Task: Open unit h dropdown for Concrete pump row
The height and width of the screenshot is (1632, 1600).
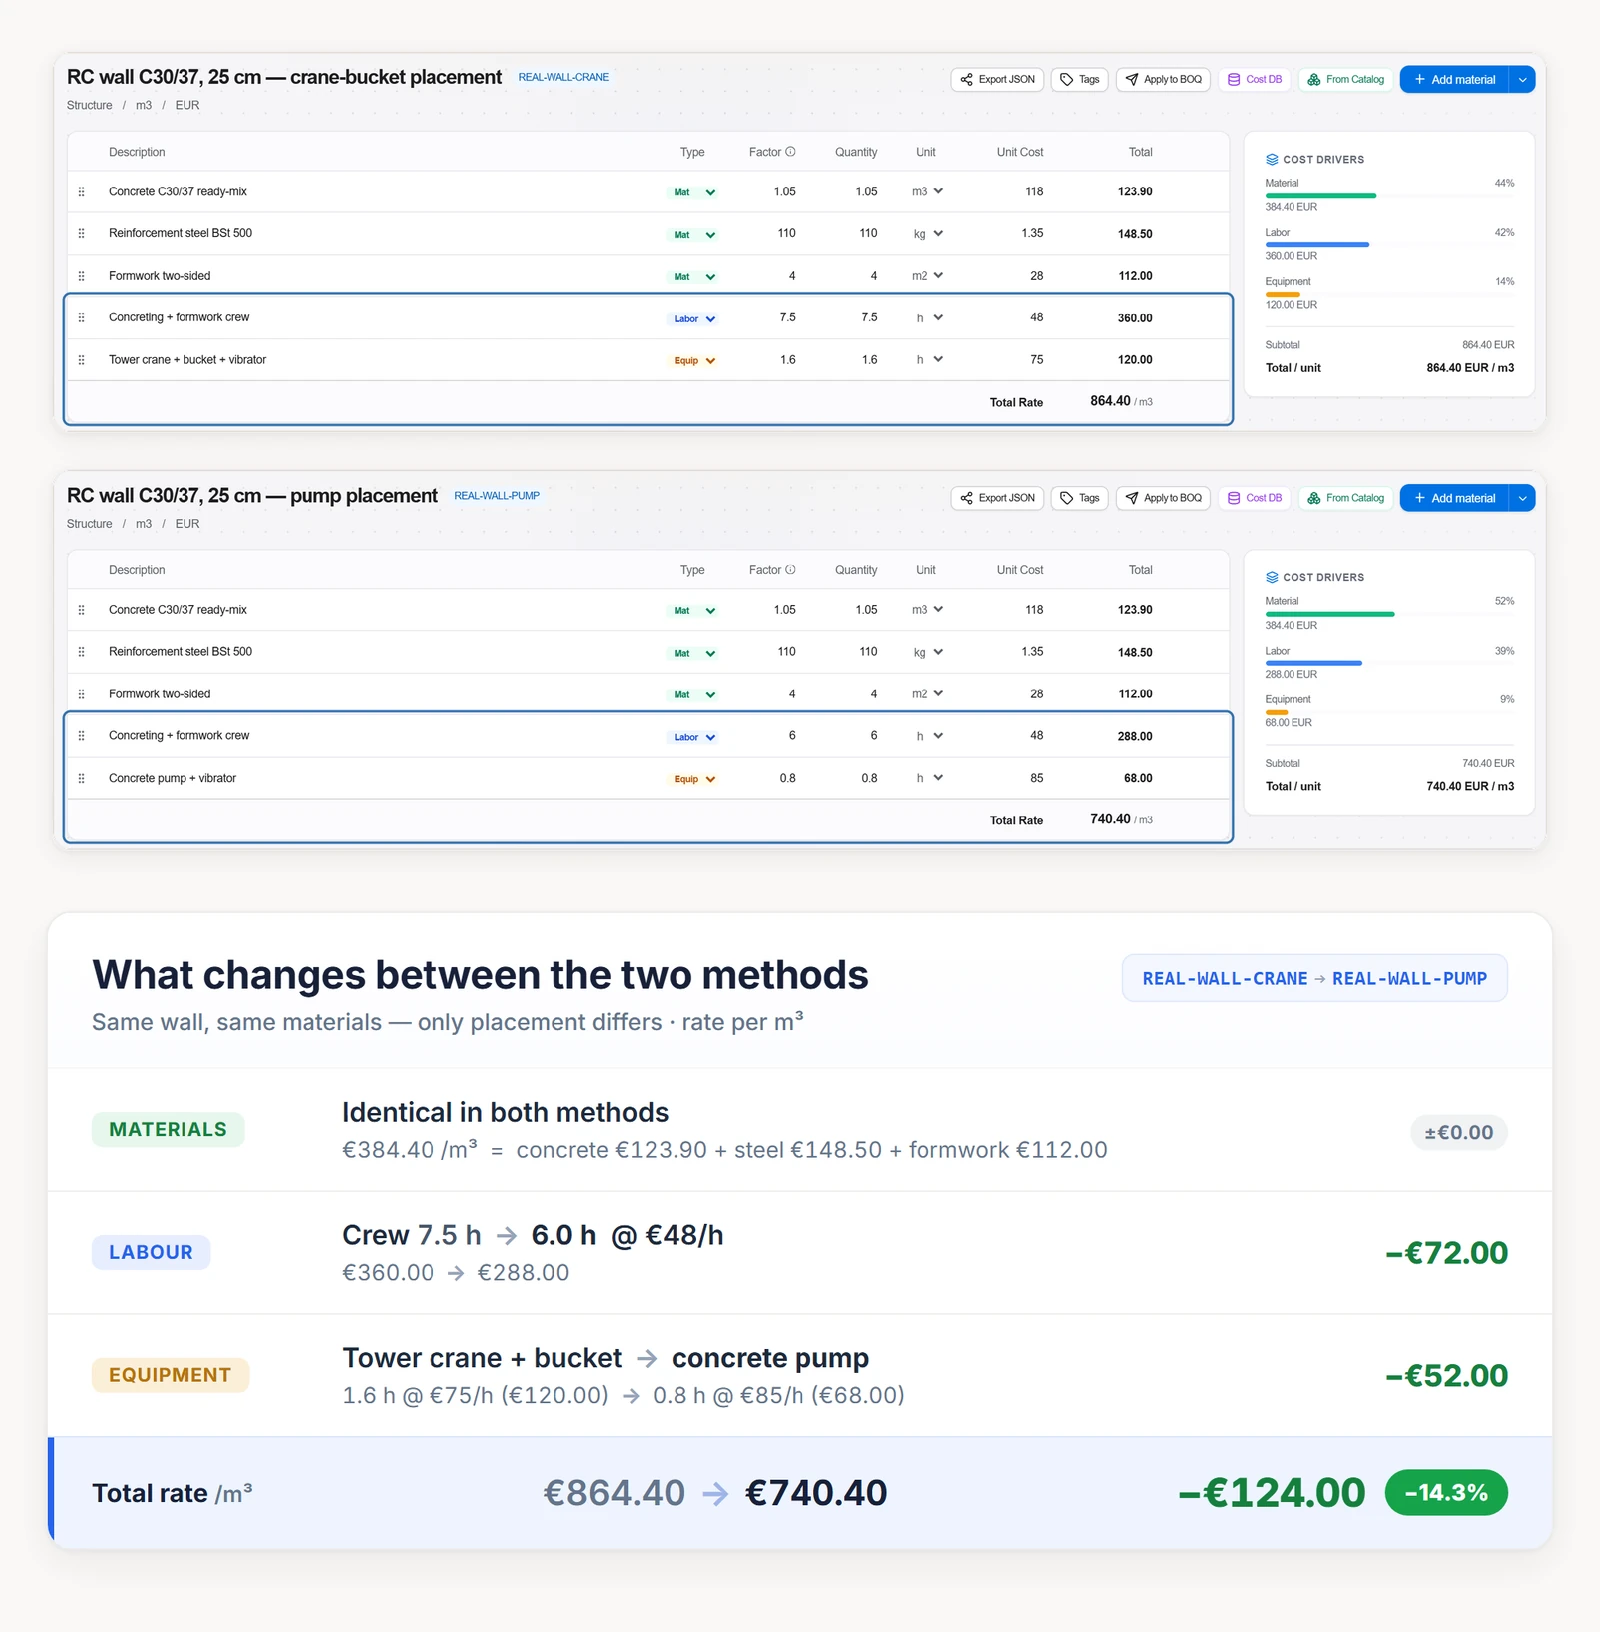Action: pos(929,778)
